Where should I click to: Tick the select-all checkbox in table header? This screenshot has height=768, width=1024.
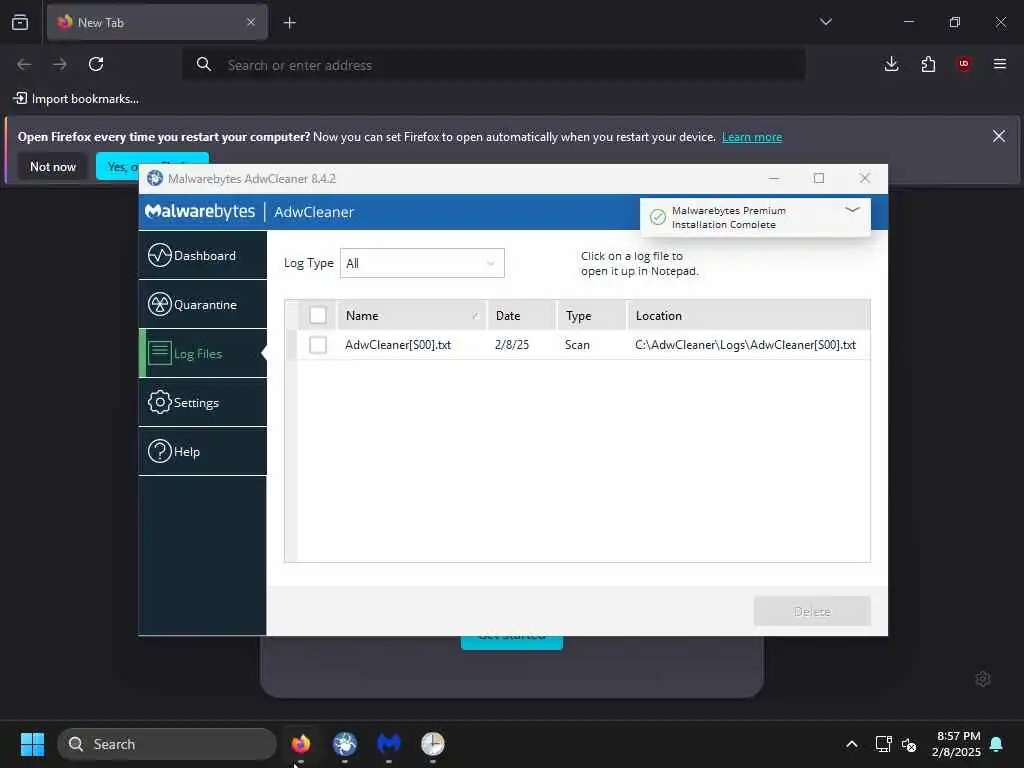click(x=318, y=315)
